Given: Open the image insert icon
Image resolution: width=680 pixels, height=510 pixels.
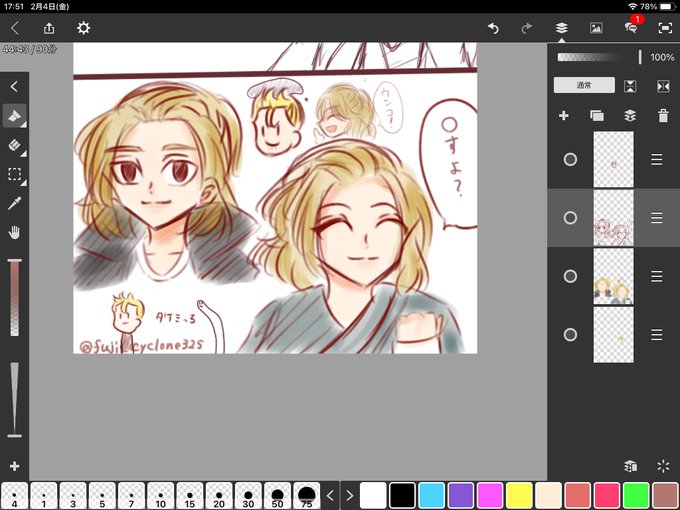Looking at the screenshot, I should (x=596, y=28).
